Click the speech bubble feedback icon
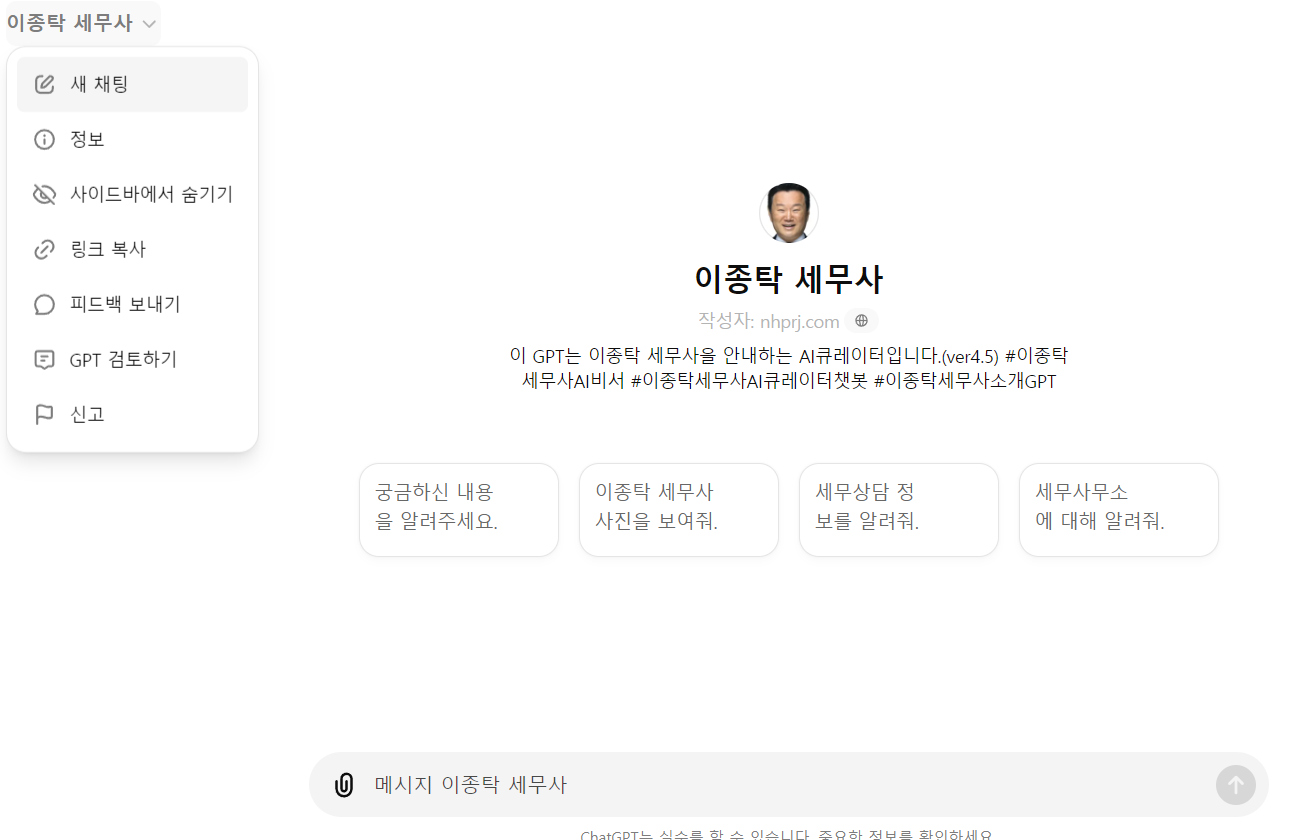 pyautogui.click(x=44, y=304)
